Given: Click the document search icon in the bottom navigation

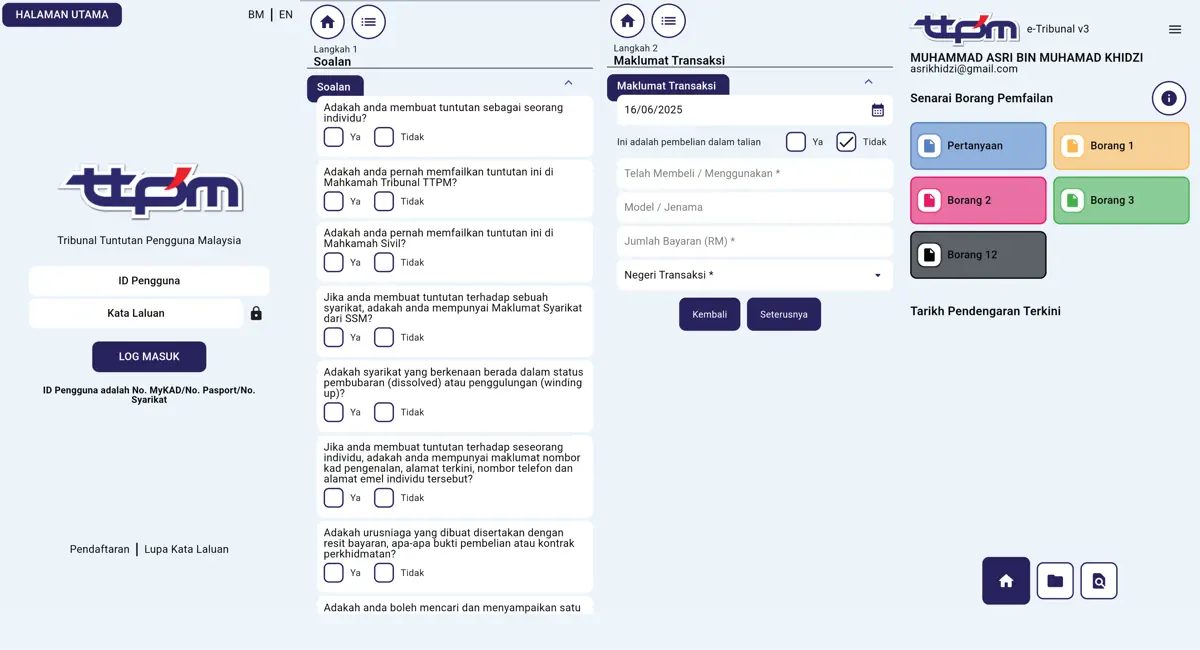Looking at the screenshot, I should pos(1099,581).
